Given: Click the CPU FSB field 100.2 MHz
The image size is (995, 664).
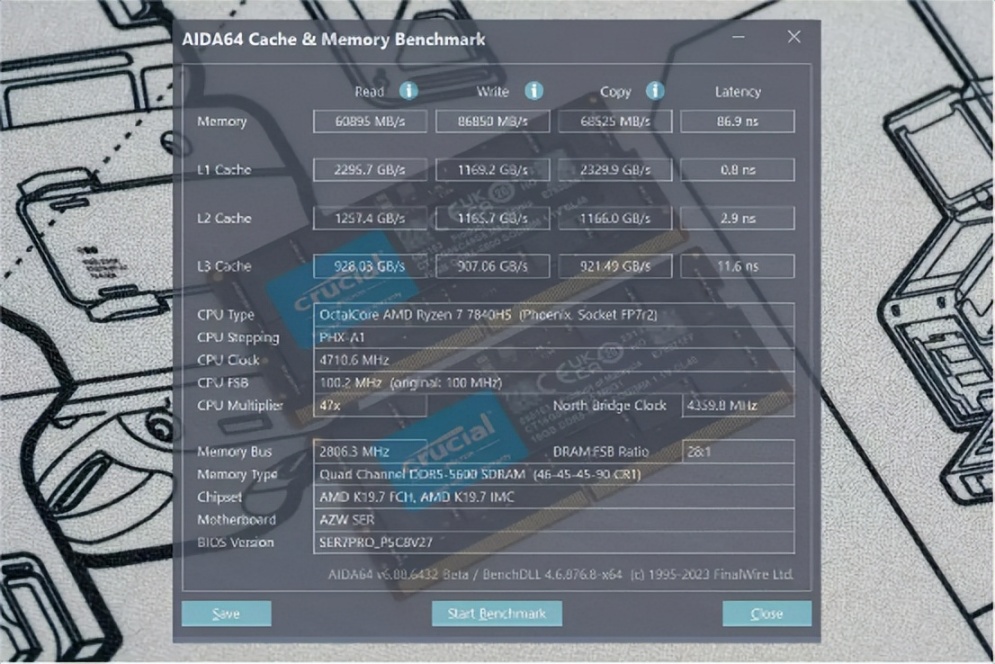Looking at the screenshot, I should coord(553,383).
